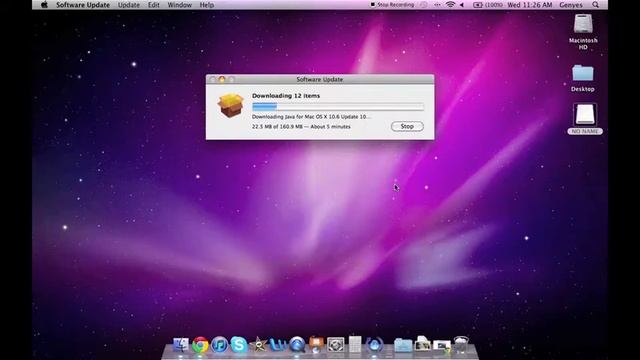Open Spotlight search magnifier

(x=596, y=5)
